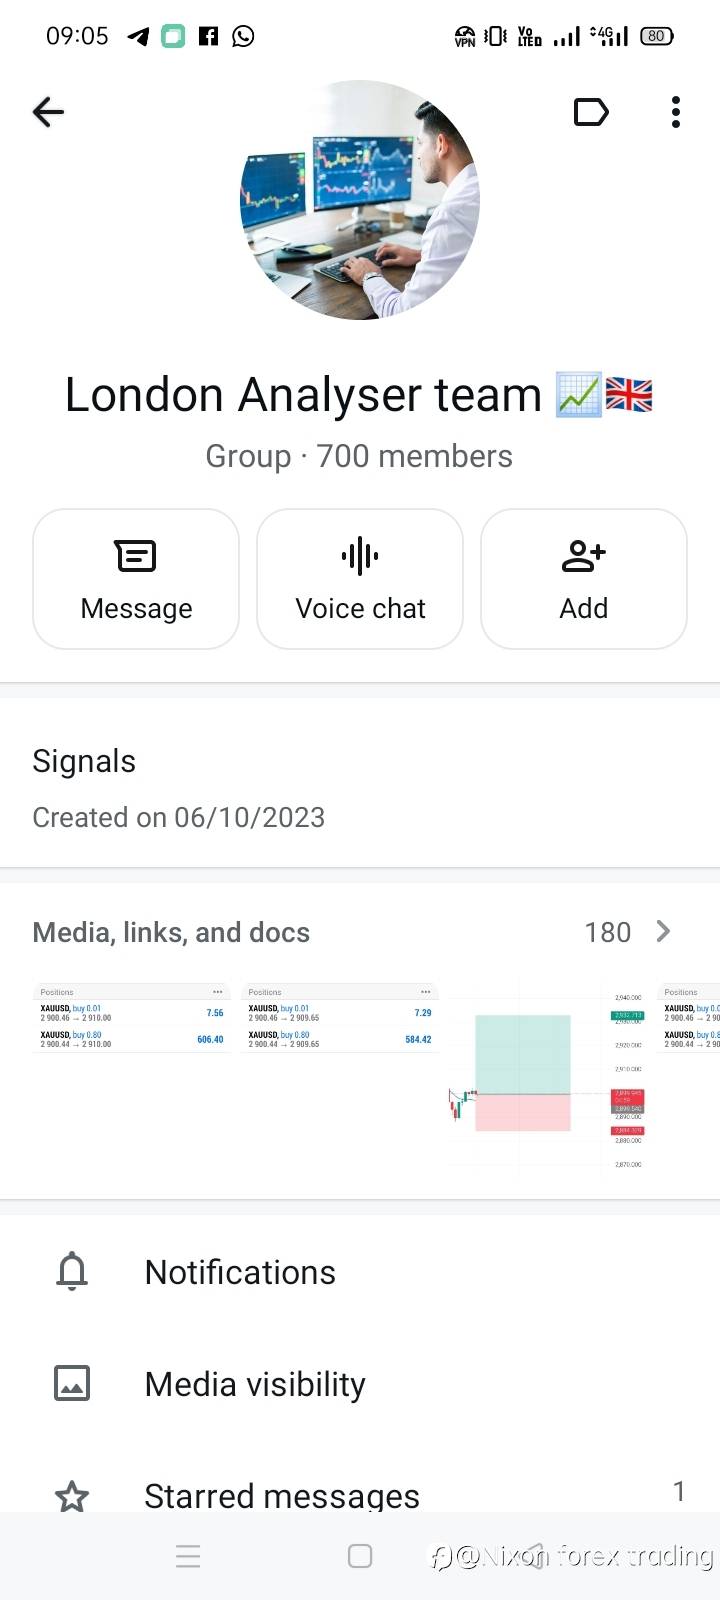The width and height of the screenshot is (720, 1600).
Task: Open first XAUUSD positions thumbnail
Action: click(132, 1018)
